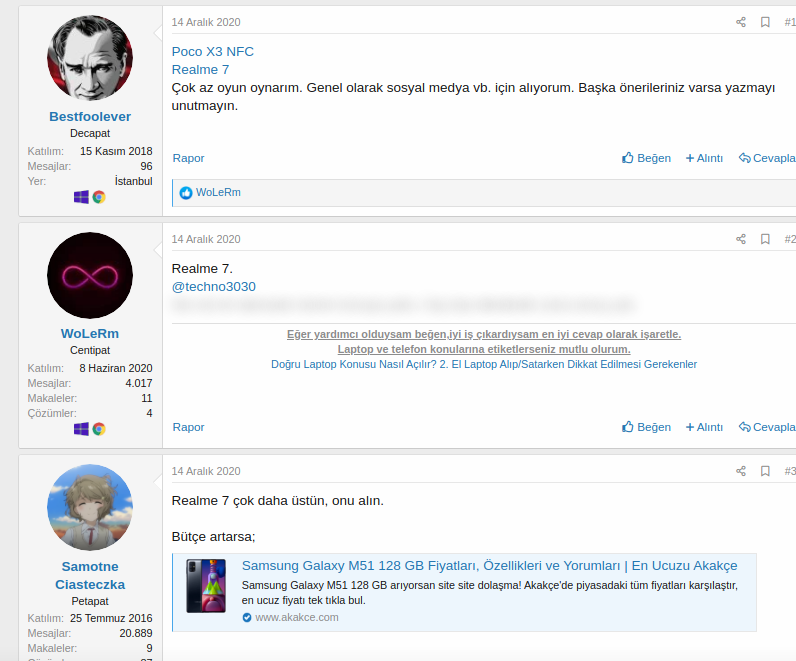Open post #2 date 14 Aralık 2020
796x661 pixels.
point(206,239)
